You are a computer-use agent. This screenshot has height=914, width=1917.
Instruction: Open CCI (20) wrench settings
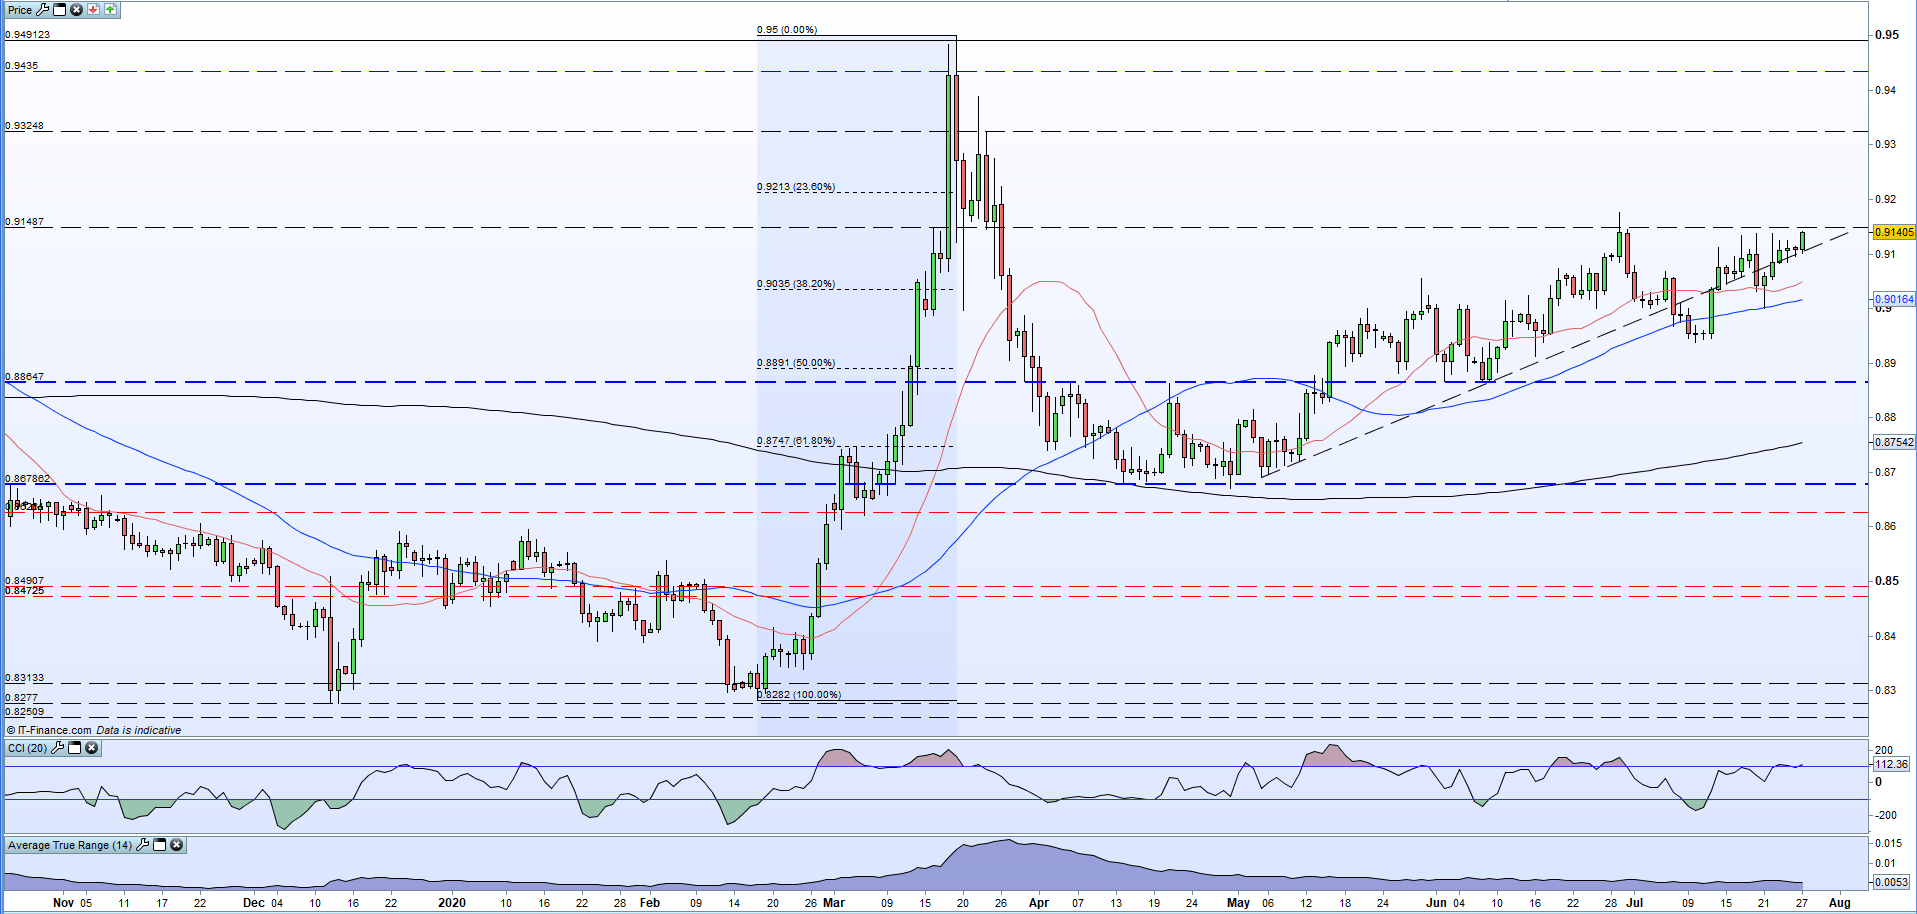pos(57,748)
